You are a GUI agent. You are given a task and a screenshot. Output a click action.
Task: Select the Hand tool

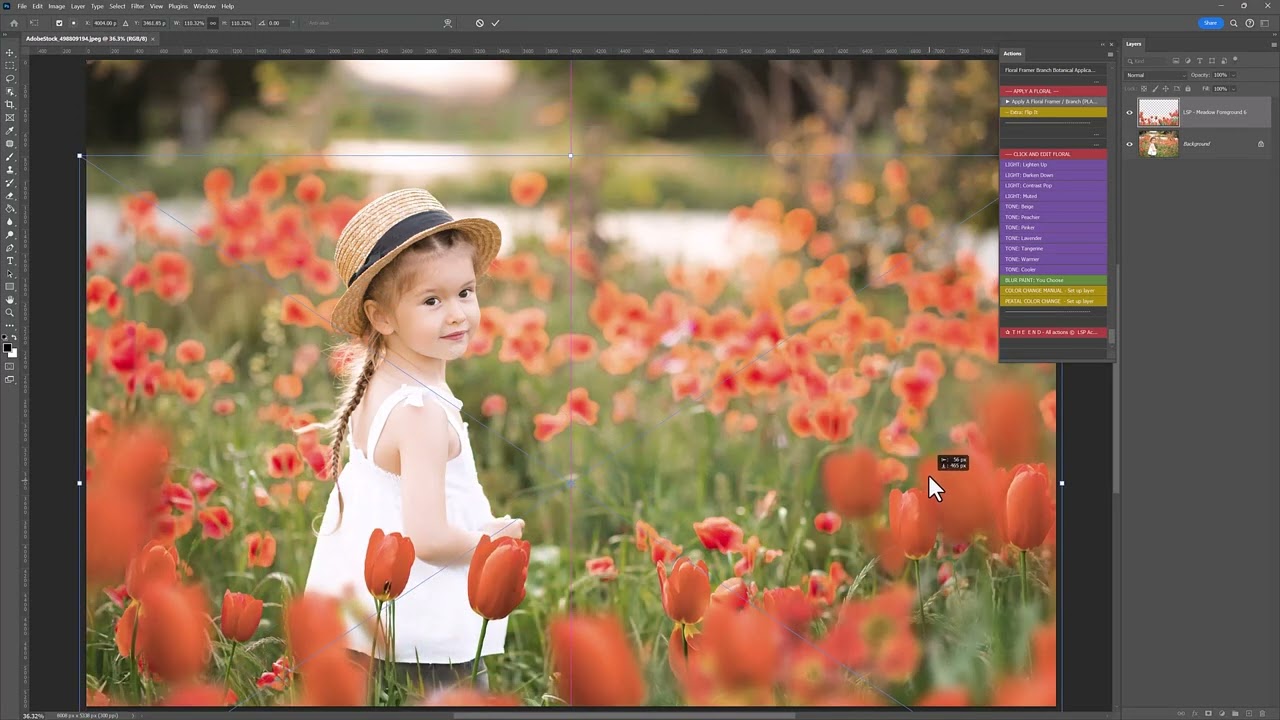(10, 299)
